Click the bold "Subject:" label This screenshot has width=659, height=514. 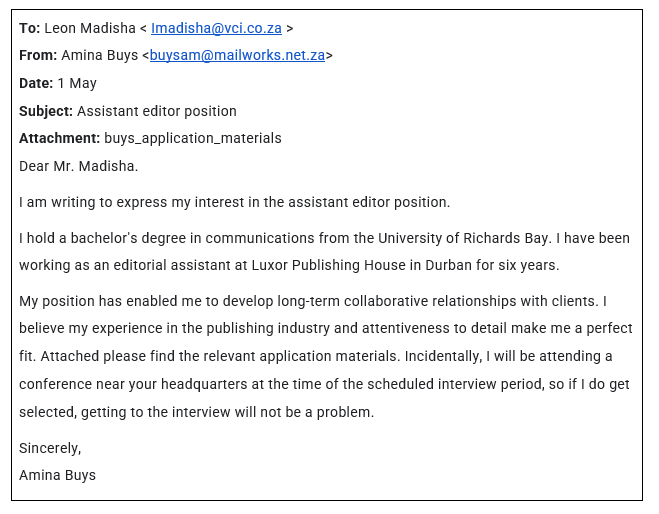(46, 111)
